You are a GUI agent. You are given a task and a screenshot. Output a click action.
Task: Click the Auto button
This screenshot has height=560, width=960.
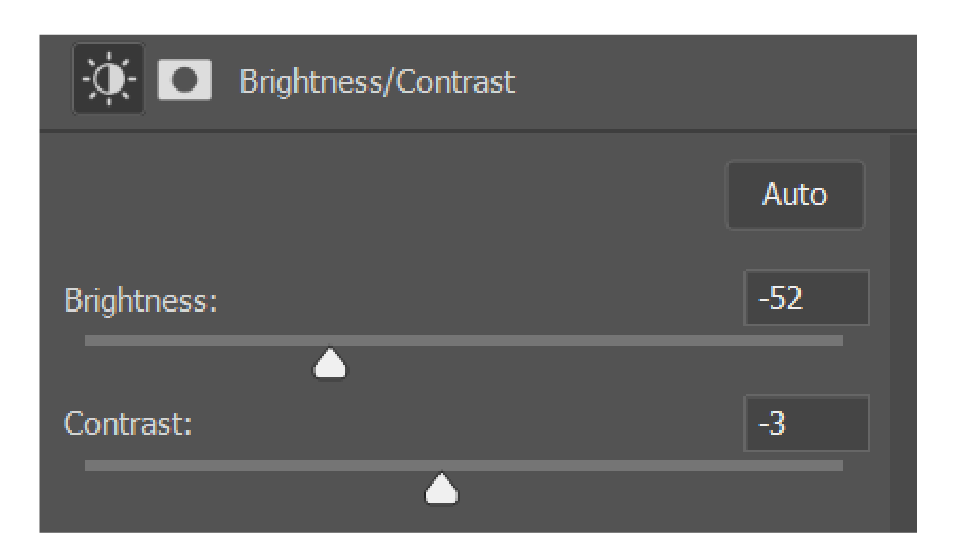pyautogui.click(x=795, y=195)
